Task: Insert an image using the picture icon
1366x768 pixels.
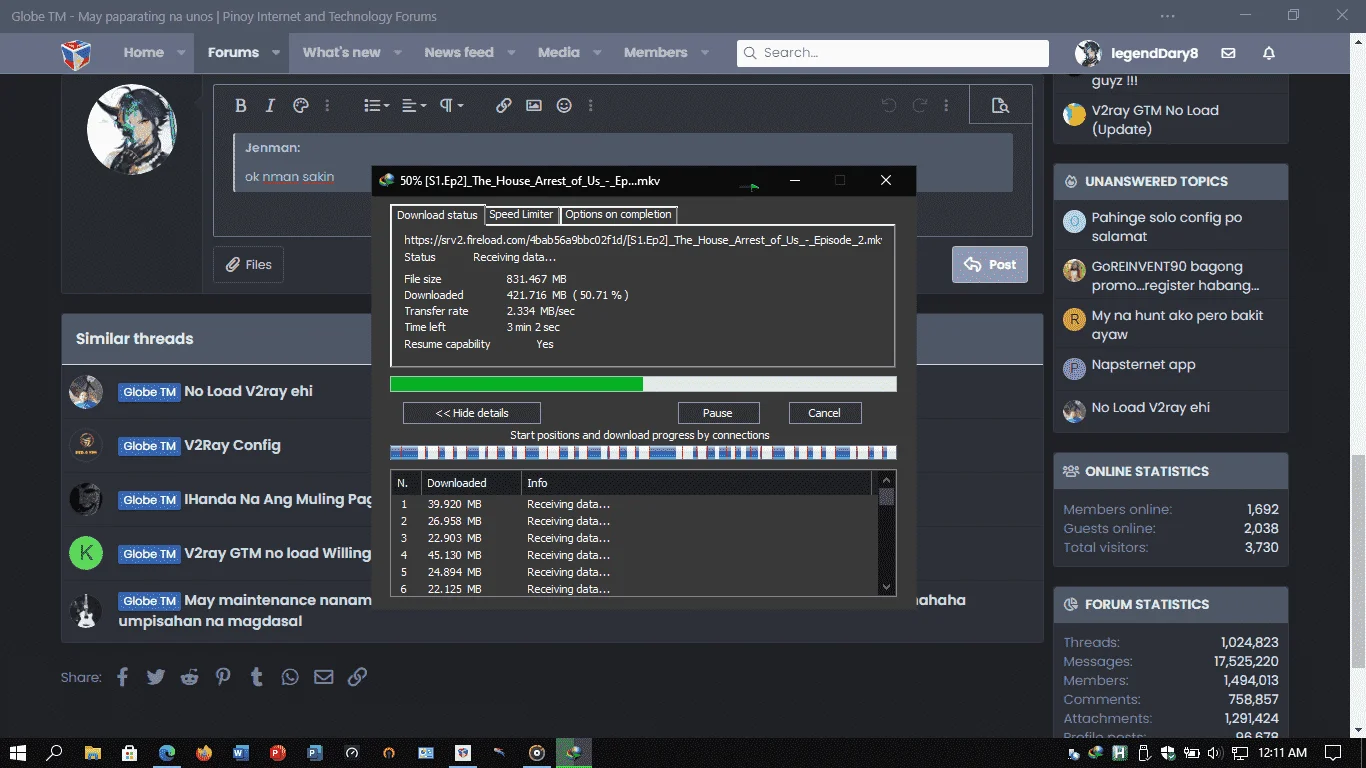Action: pyautogui.click(x=534, y=105)
